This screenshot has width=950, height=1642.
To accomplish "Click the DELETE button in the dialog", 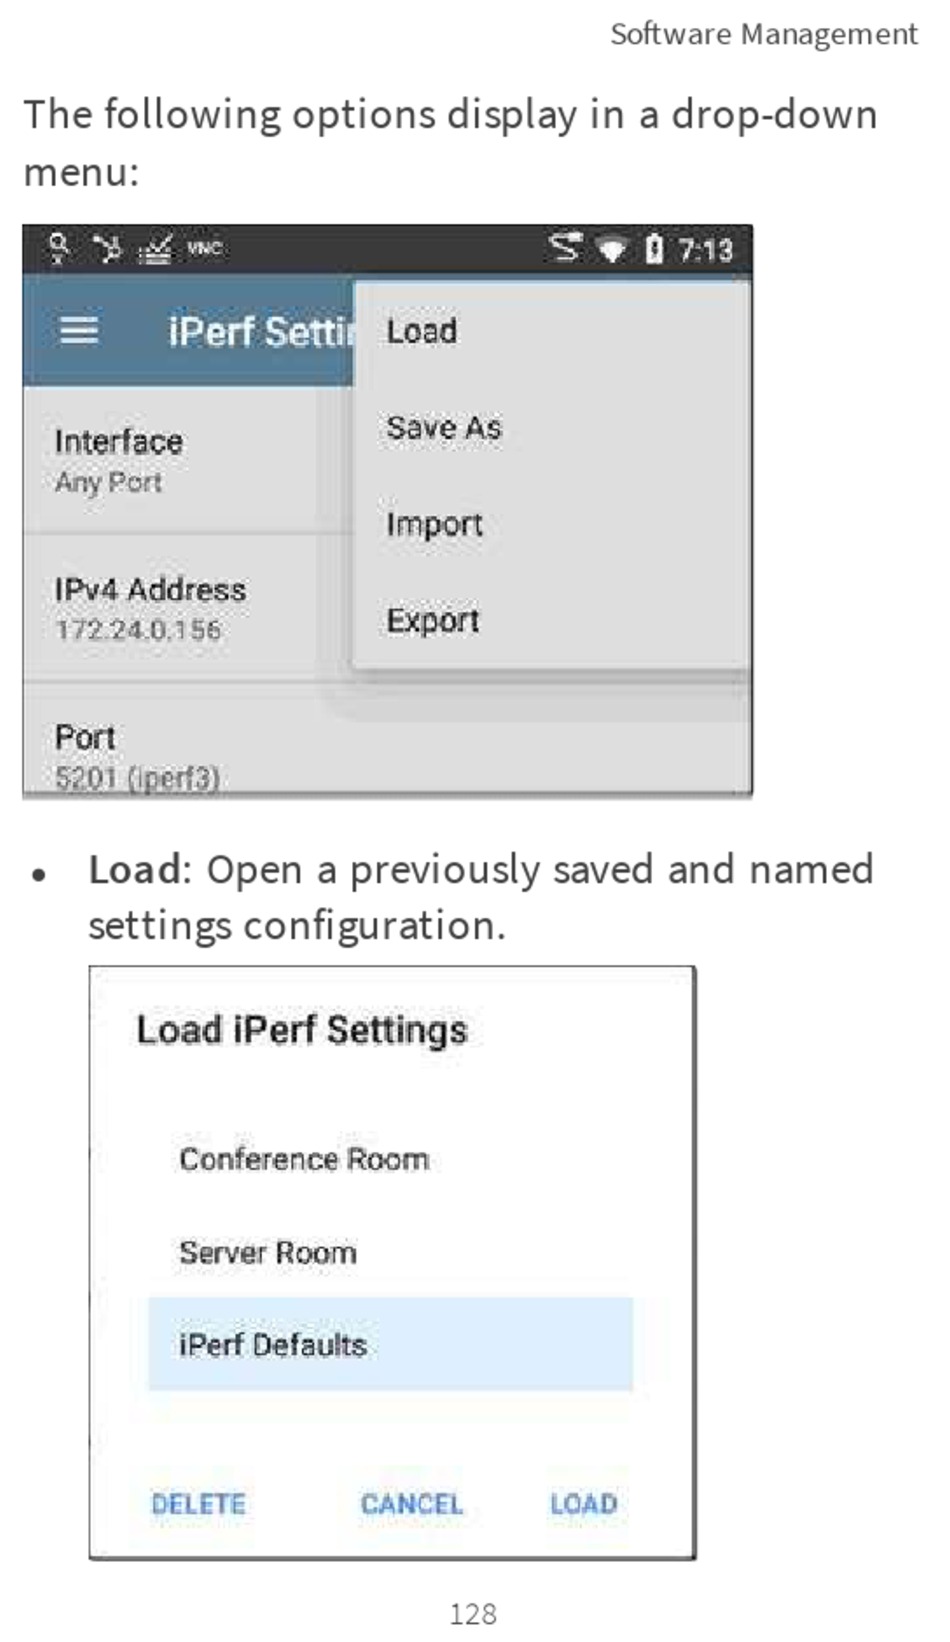I will (x=198, y=1504).
